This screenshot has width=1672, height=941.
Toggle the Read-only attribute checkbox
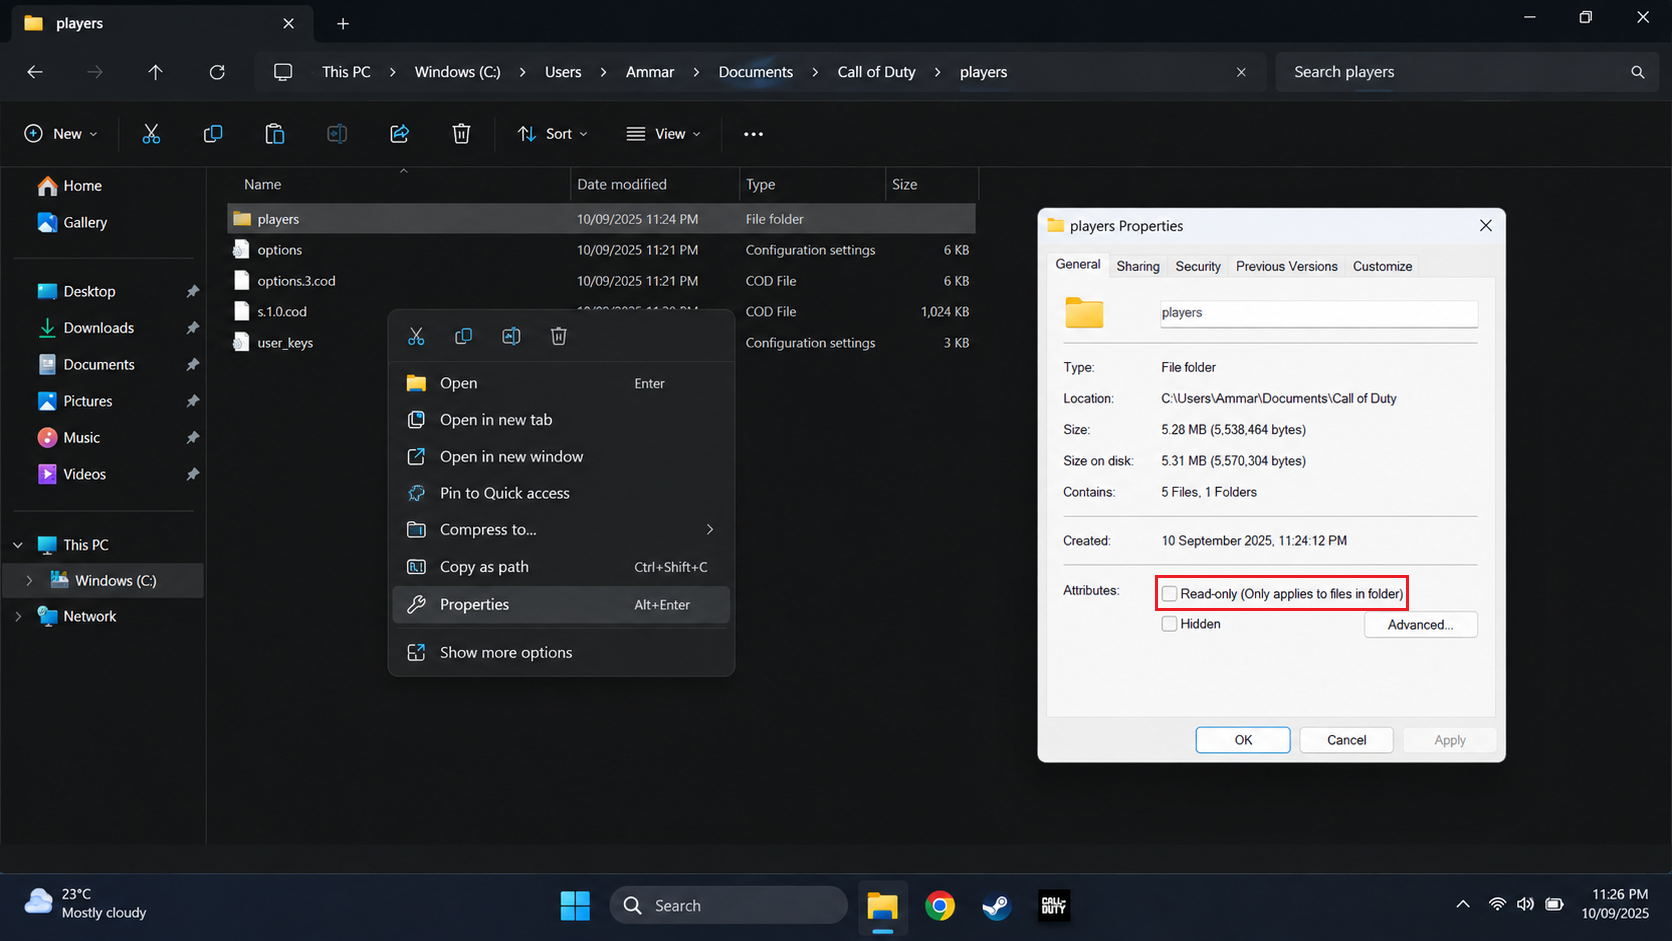1169,594
